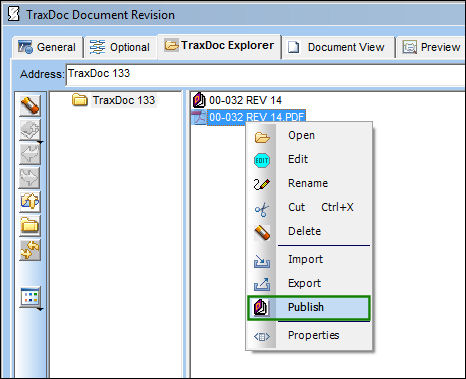Choose Open from context menu

click(308, 135)
